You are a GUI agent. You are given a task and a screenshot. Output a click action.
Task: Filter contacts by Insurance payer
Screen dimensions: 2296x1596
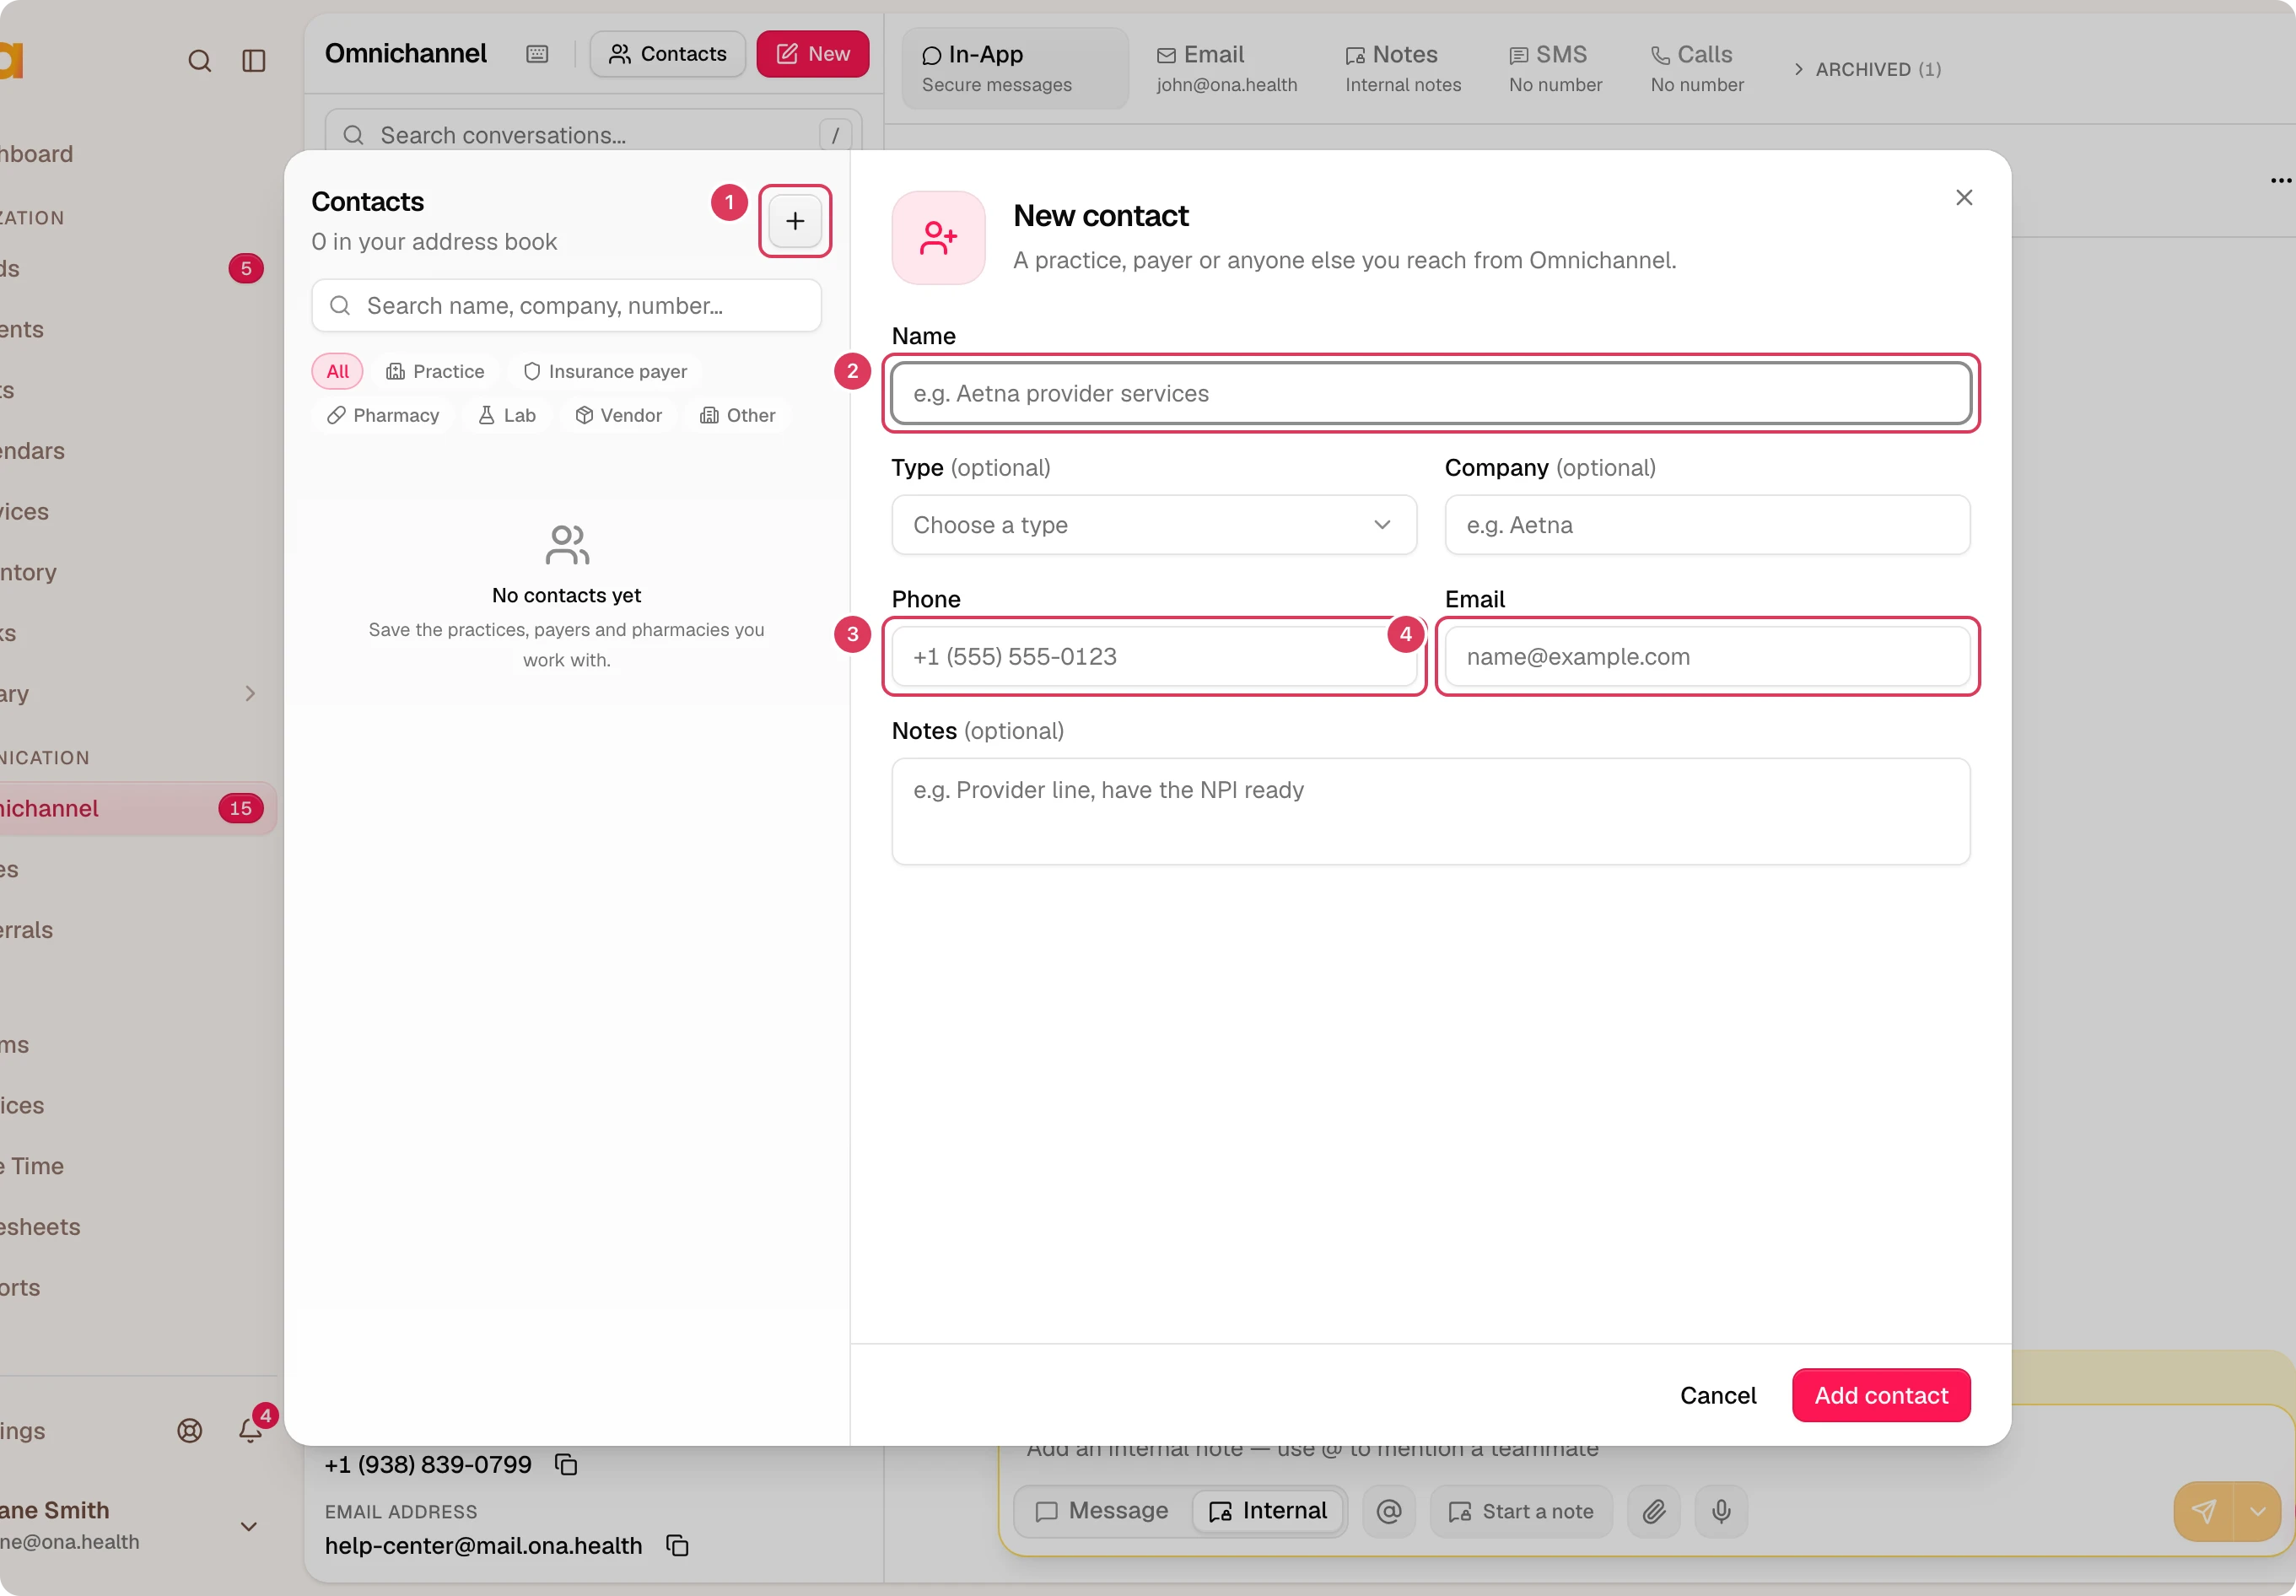click(605, 371)
